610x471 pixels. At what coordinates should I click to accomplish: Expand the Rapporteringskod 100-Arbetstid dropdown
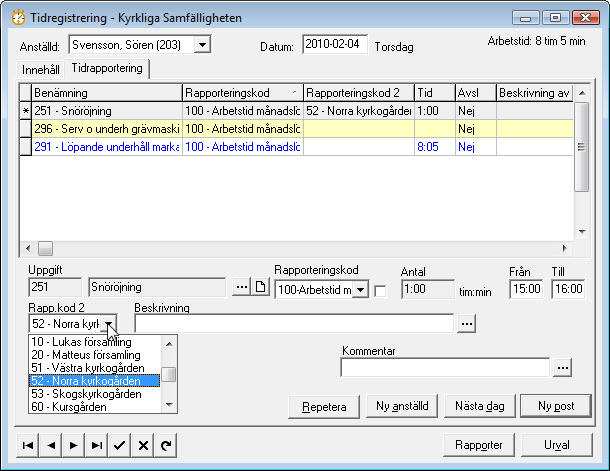(360, 289)
